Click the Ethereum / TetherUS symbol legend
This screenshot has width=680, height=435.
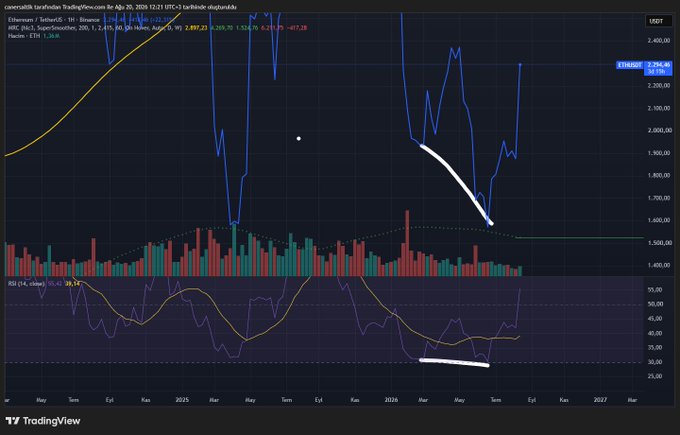[53, 20]
